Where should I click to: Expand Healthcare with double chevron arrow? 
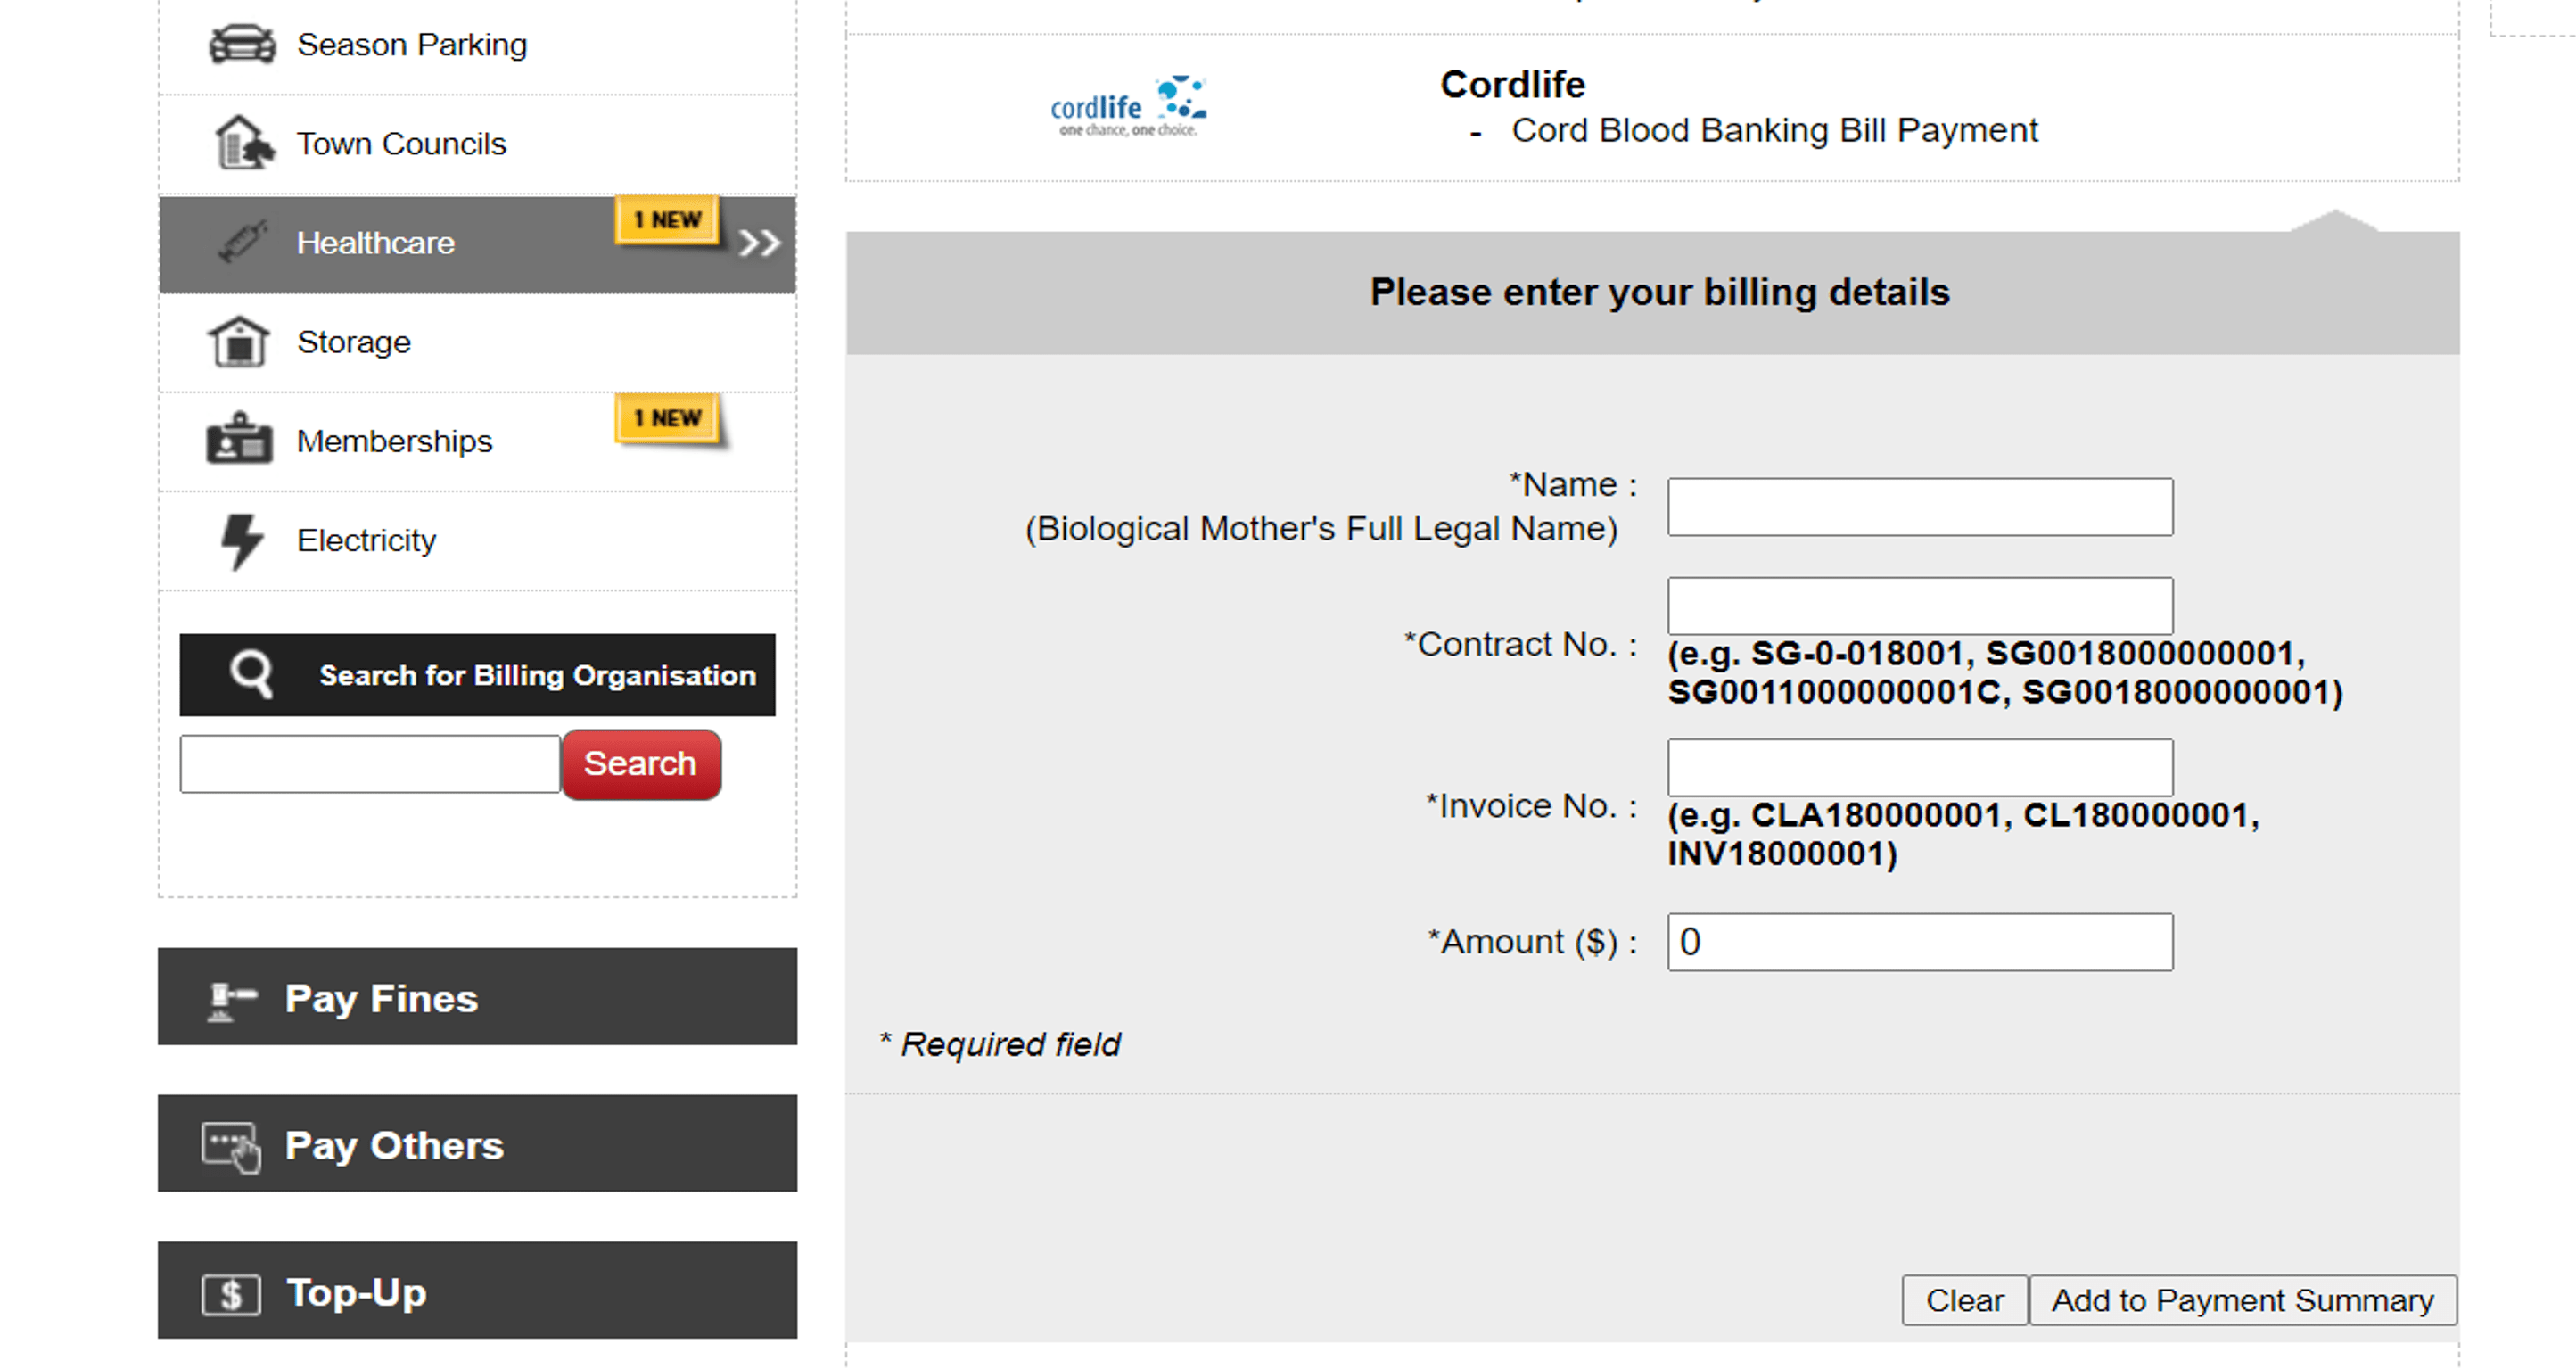point(759,243)
